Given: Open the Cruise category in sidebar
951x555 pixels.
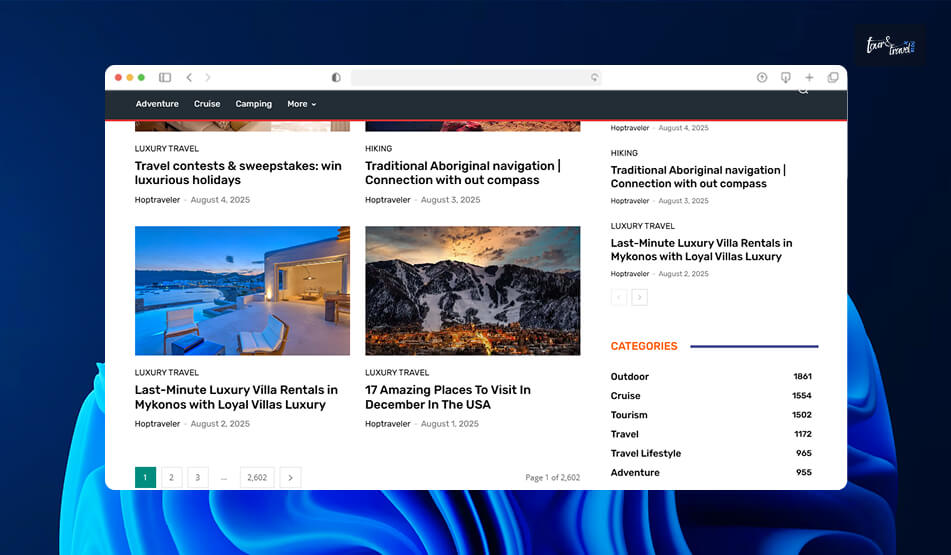Looking at the screenshot, I should (x=625, y=395).
